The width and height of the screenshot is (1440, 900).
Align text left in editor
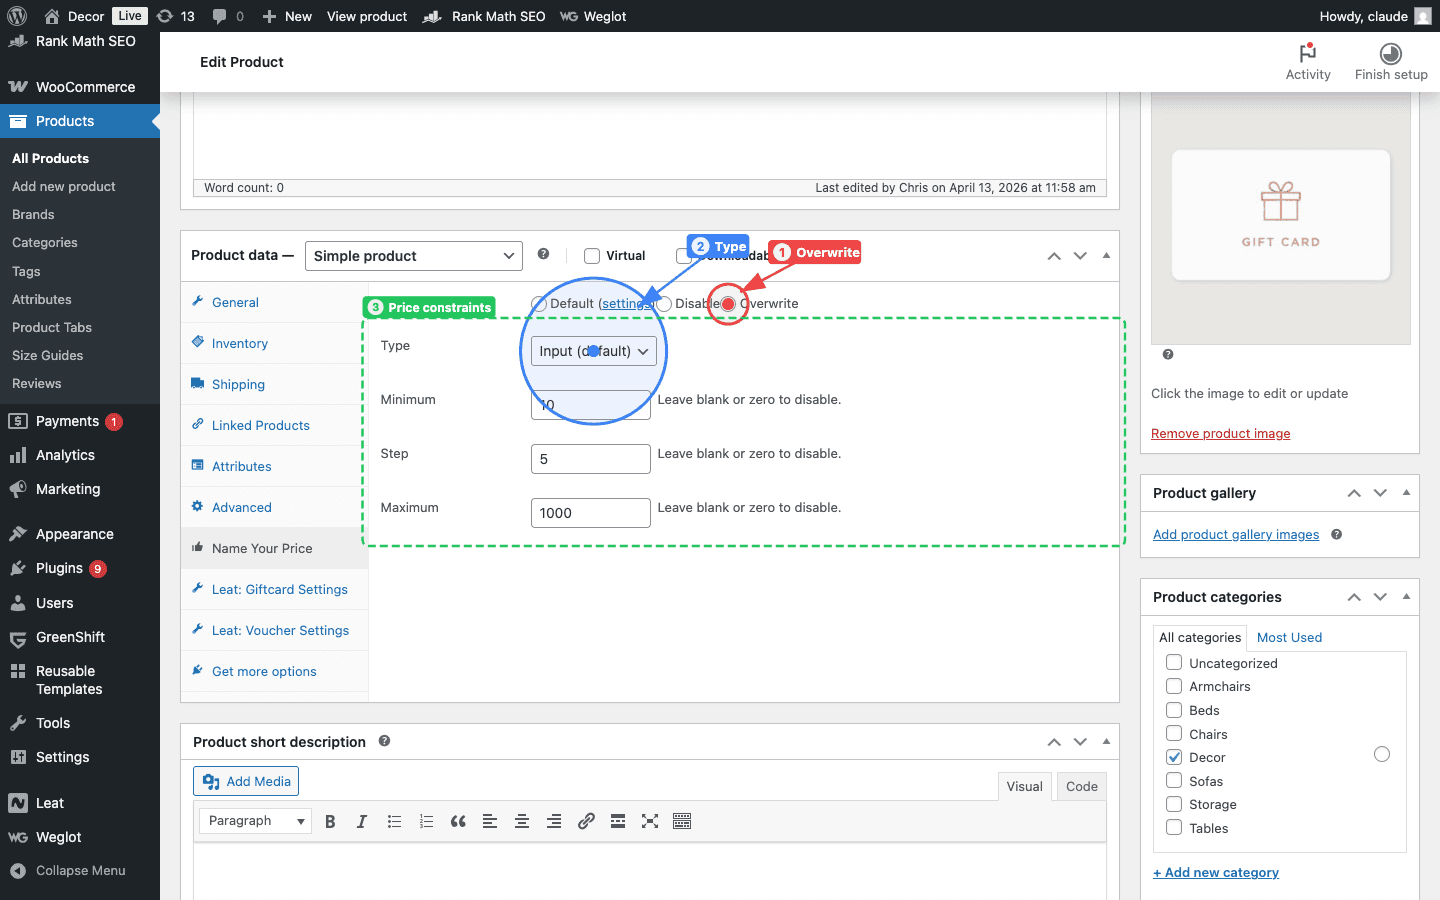coord(490,821)
